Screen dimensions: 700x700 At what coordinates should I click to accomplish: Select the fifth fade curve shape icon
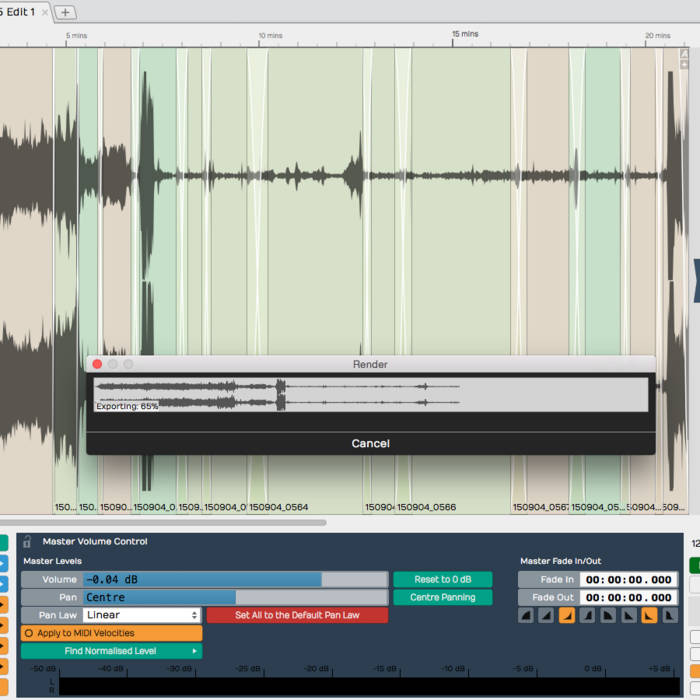click(608, 616)
